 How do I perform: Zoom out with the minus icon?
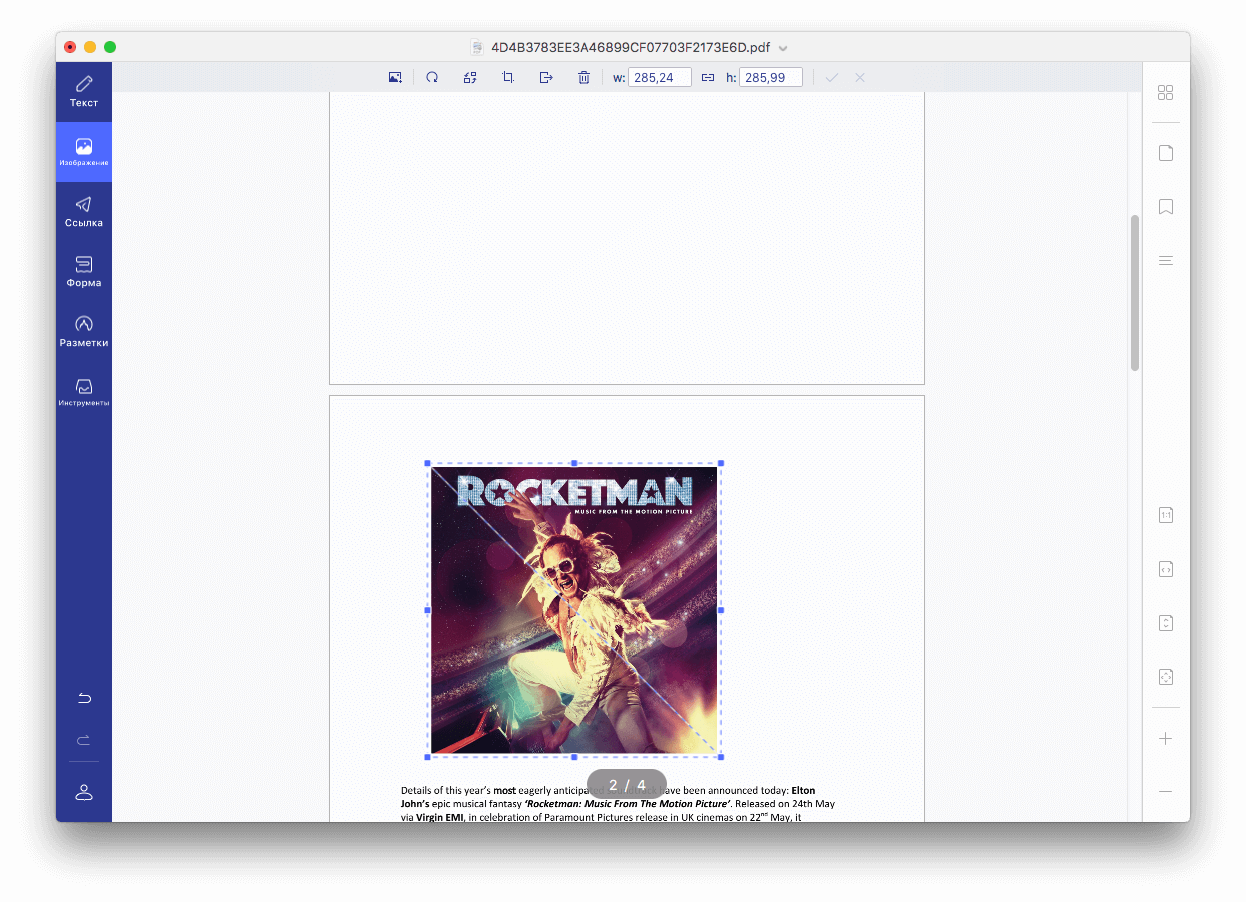(x=1166, y=791)
